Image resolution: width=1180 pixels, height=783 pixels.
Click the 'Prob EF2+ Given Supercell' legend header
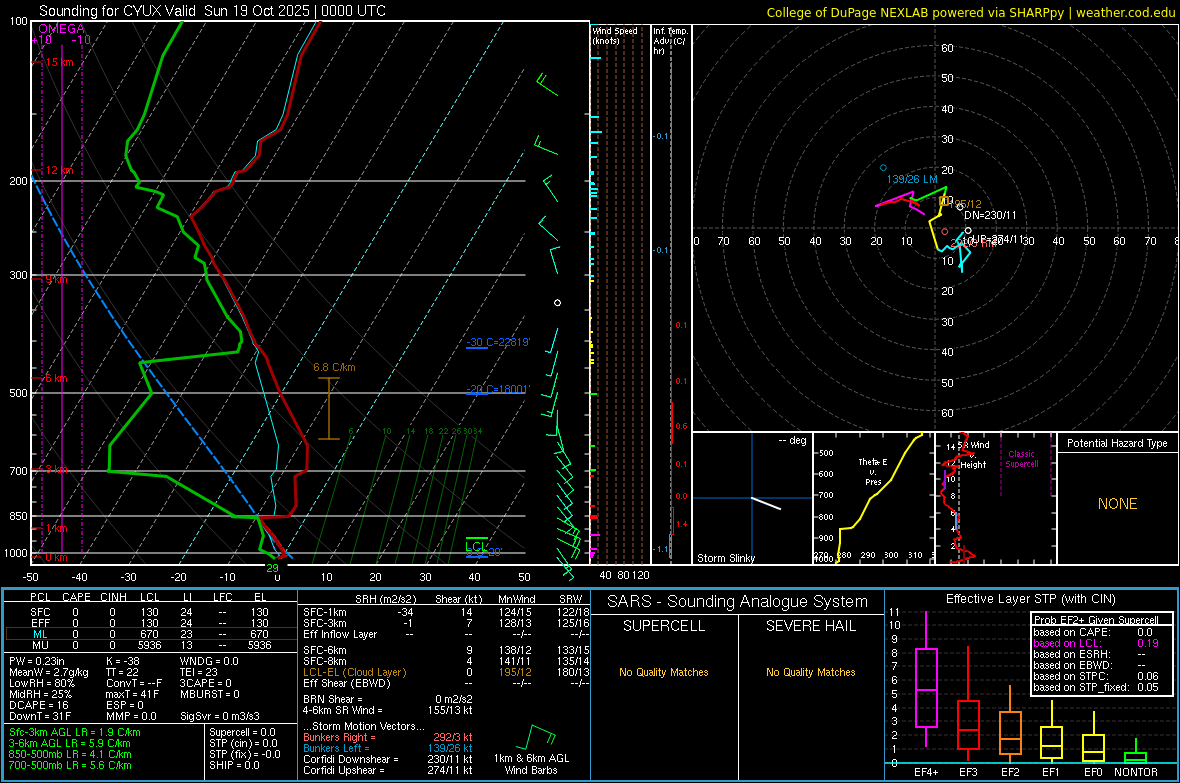tap(1096, 620)
